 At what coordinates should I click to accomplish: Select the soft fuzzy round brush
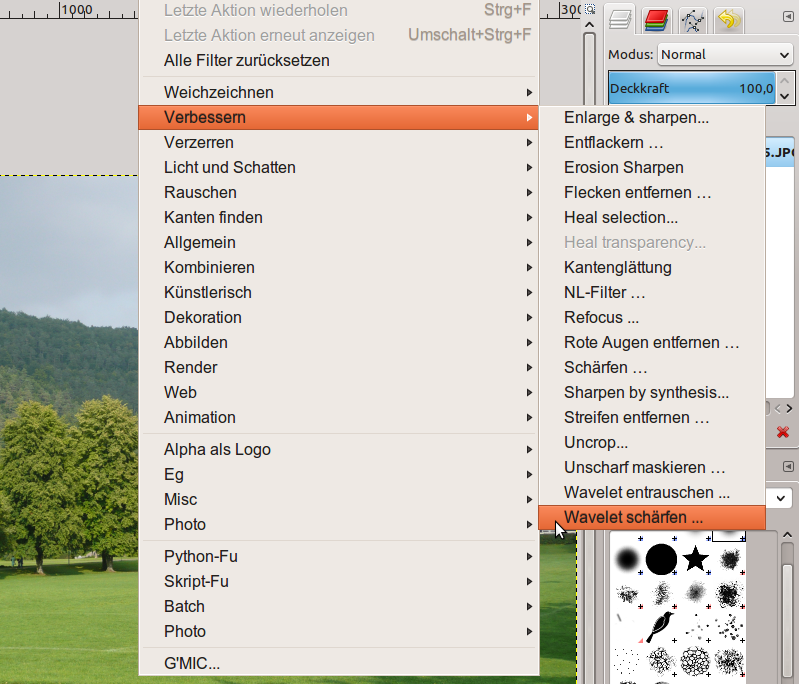[627, 559]
